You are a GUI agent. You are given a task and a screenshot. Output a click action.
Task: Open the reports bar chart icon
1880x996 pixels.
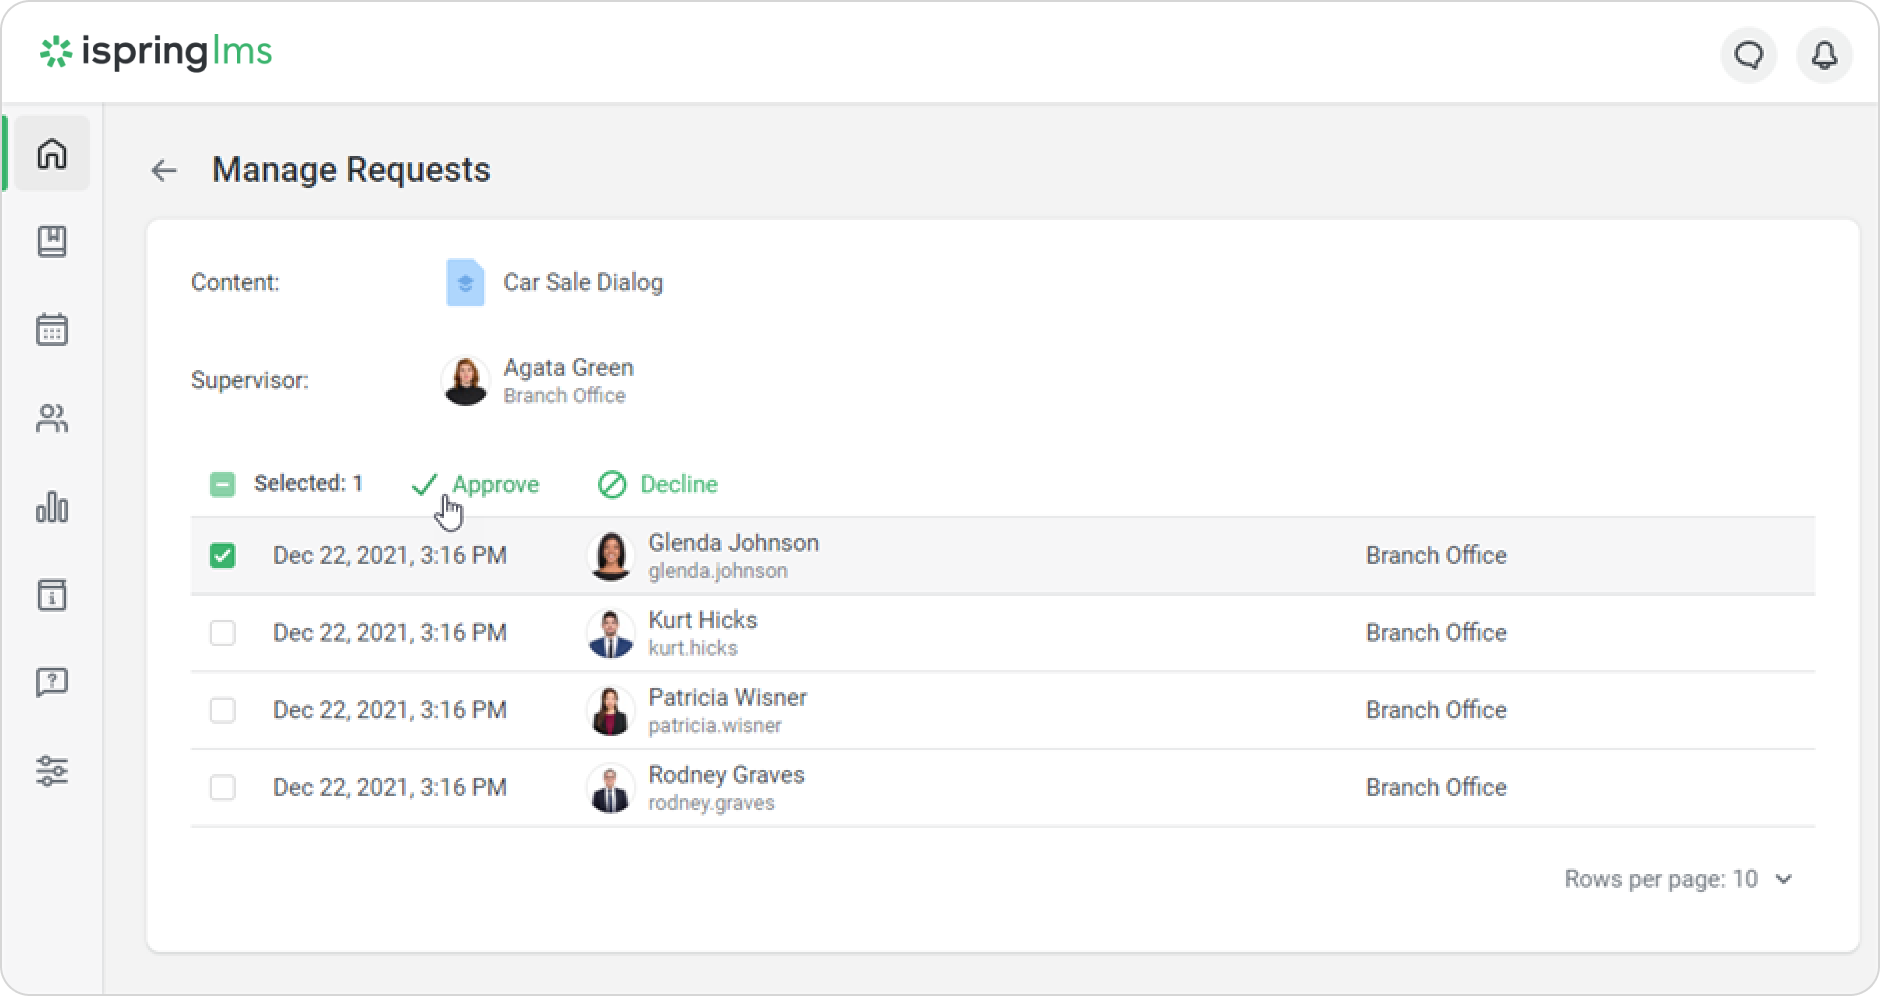click(52, 507)
